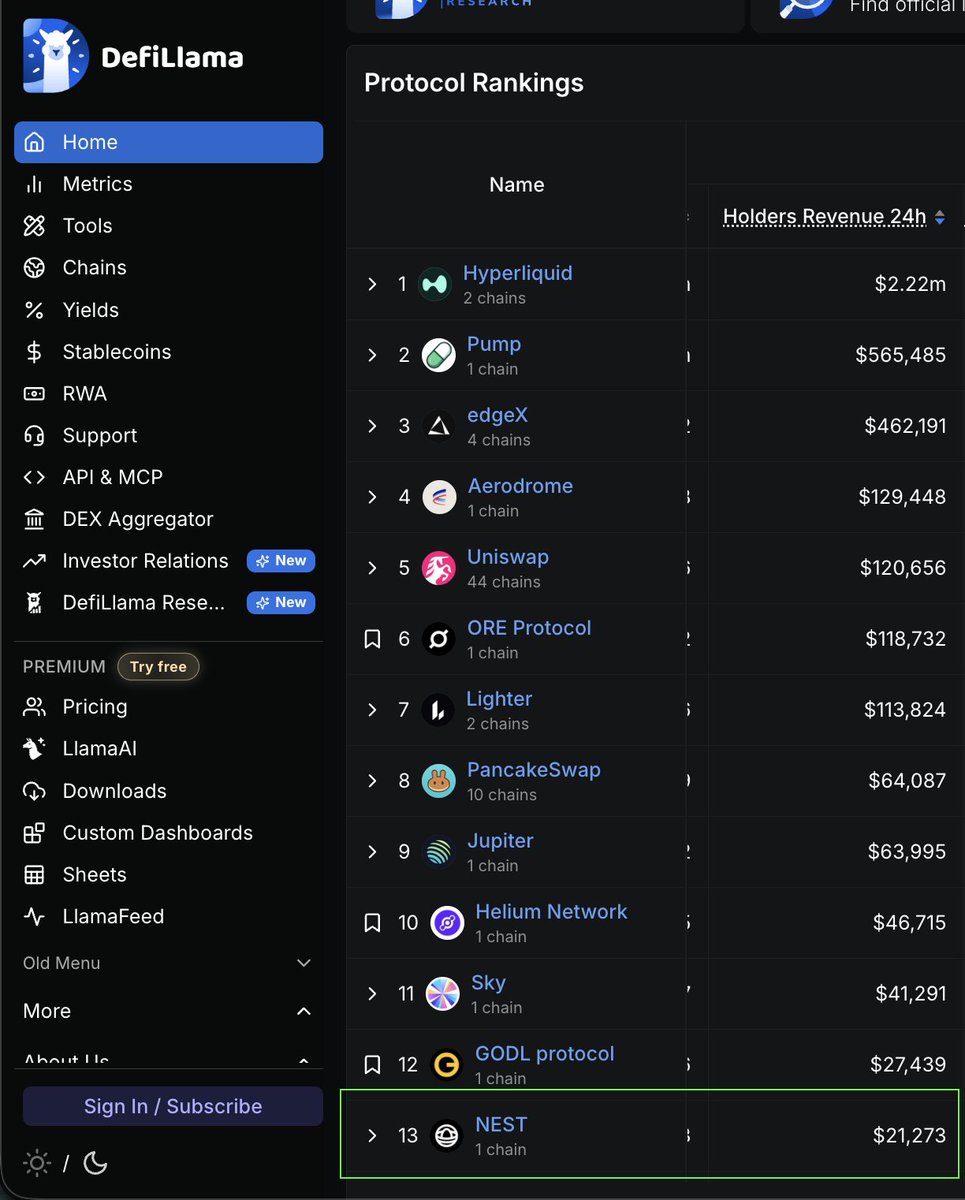Expand the Sky row

tap(372, 994)
